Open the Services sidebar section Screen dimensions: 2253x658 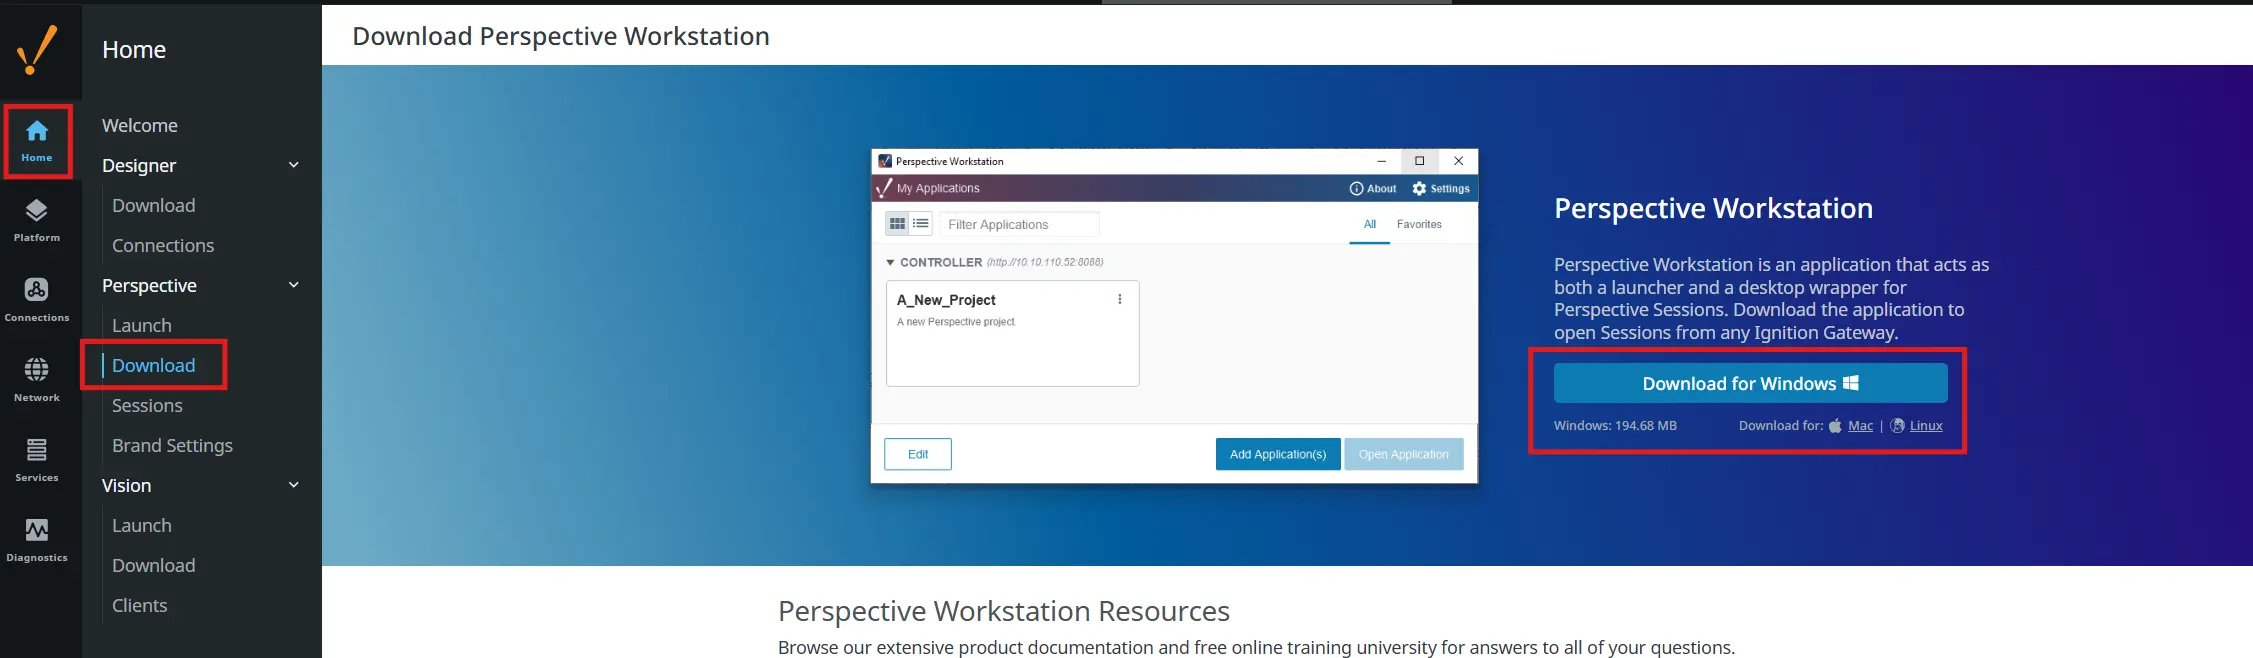pyautogui.click(x=37, y=461)
